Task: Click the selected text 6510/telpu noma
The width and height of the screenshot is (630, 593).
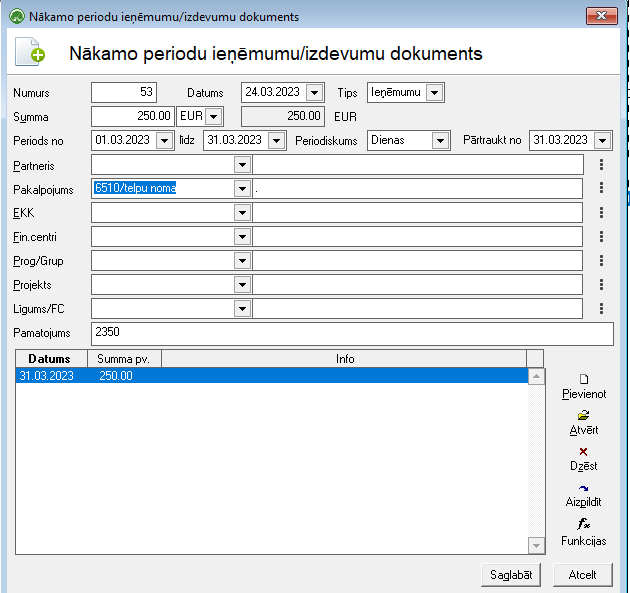Action: pyautogui.click(x=135, y=188)
